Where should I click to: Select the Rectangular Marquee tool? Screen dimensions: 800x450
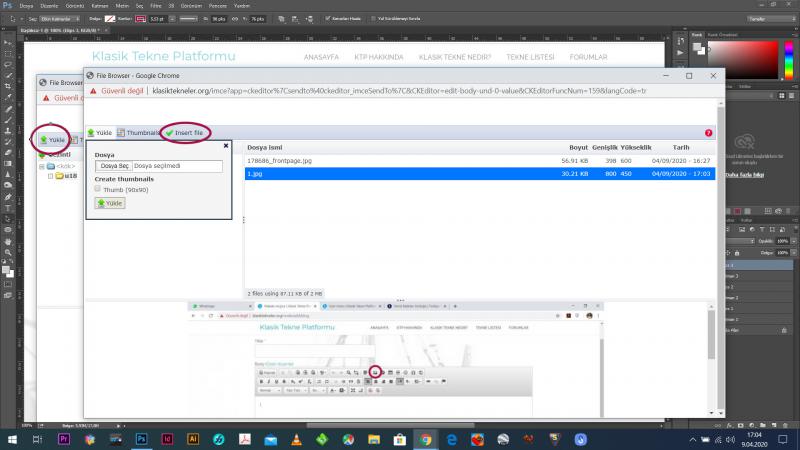8,54
